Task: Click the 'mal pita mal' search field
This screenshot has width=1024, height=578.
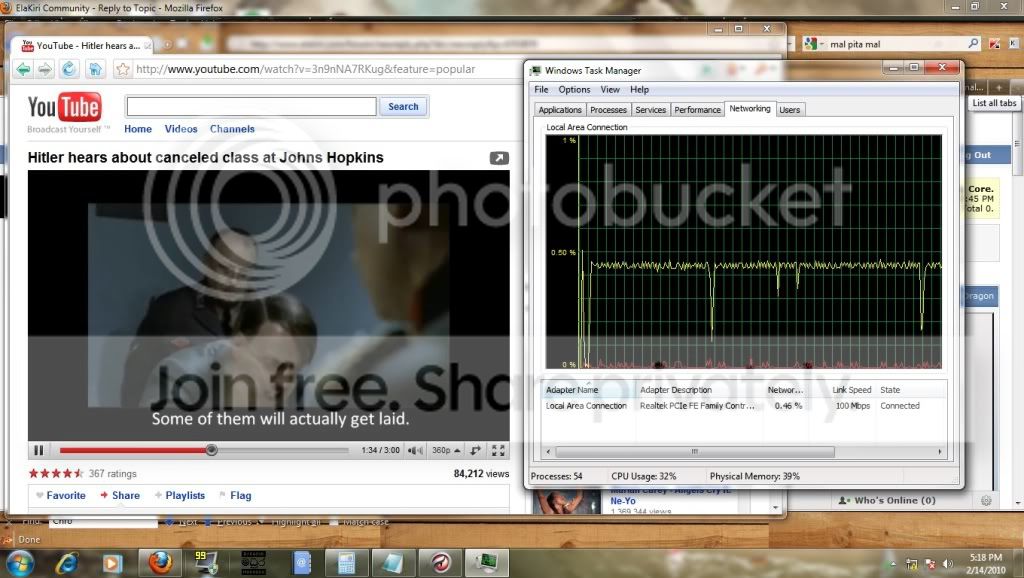Action: [895, 44]
